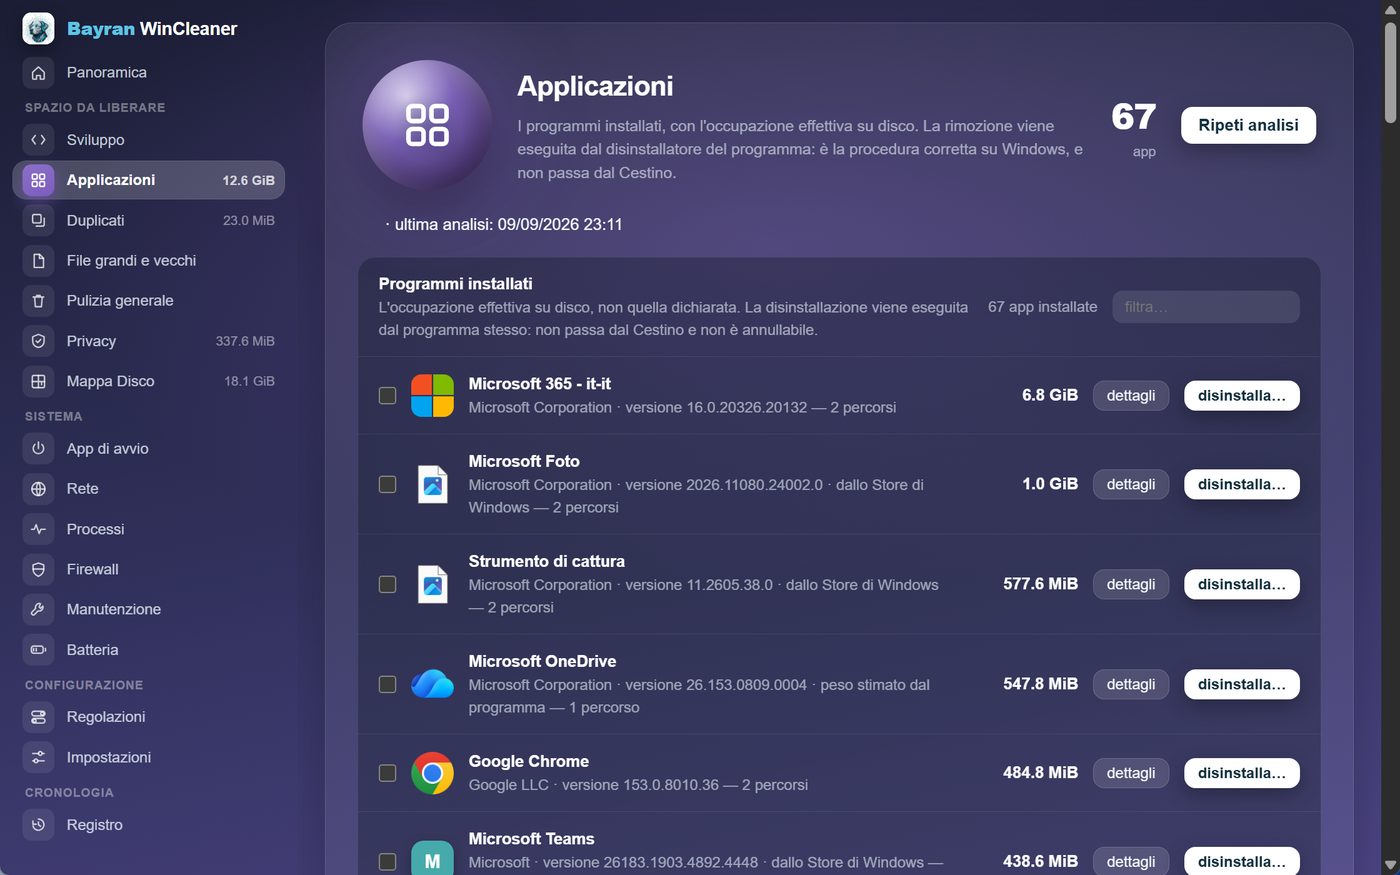Click the Microsoft OneDrive cloud icon
The width and height of the screenshot is (1400, 875).
point(432,684)
